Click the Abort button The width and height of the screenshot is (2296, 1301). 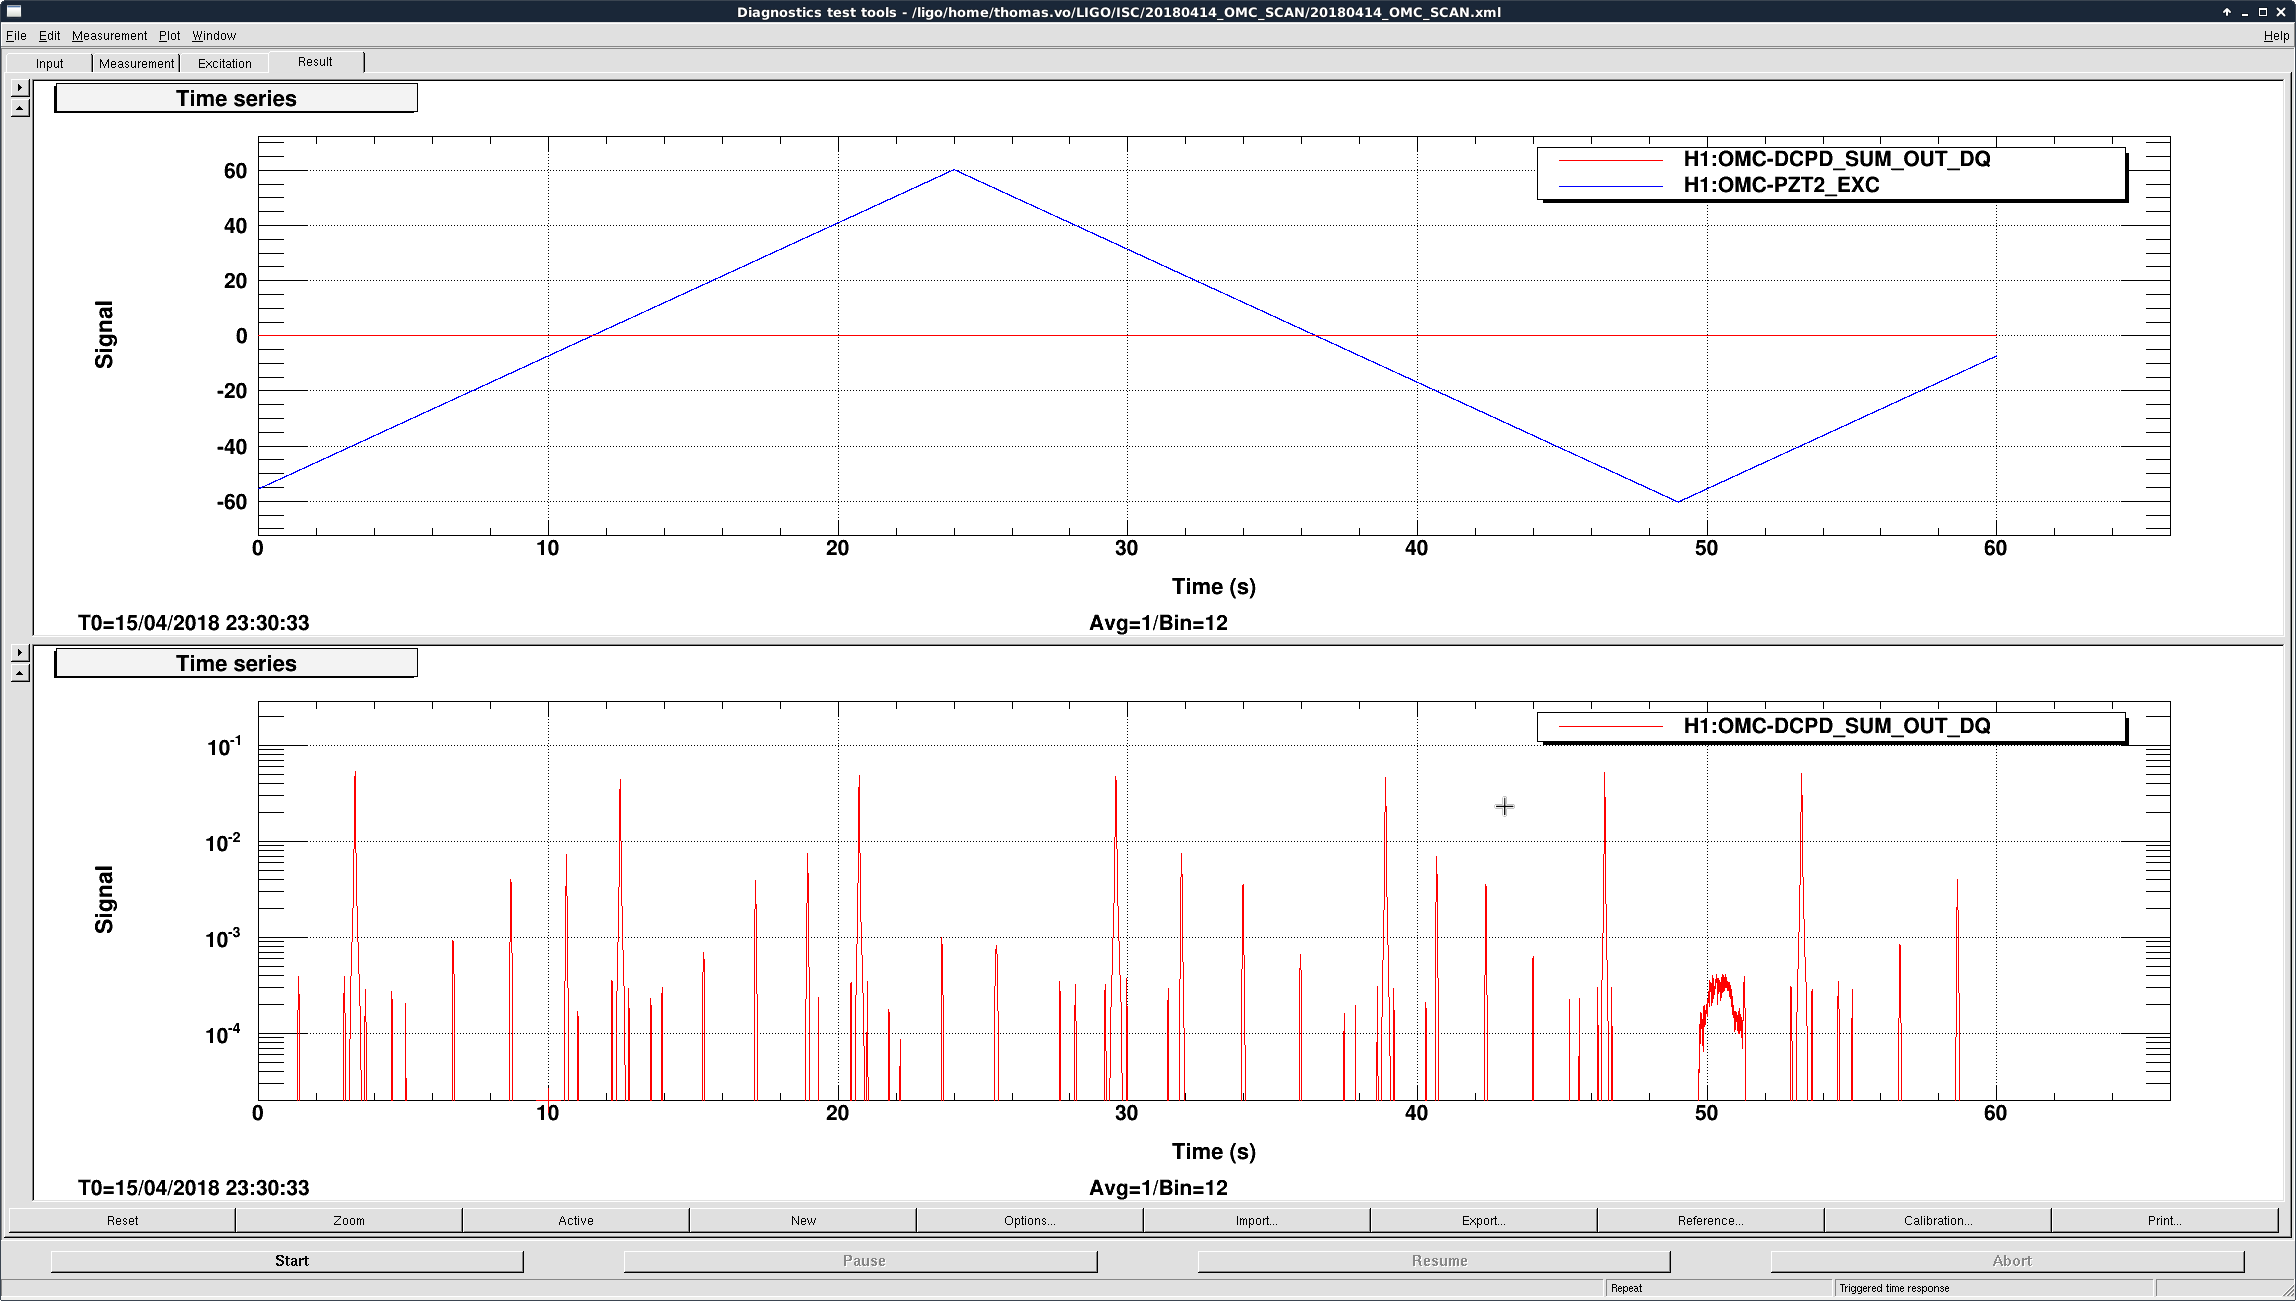pyautogui.click(x=2008, y=1261)
